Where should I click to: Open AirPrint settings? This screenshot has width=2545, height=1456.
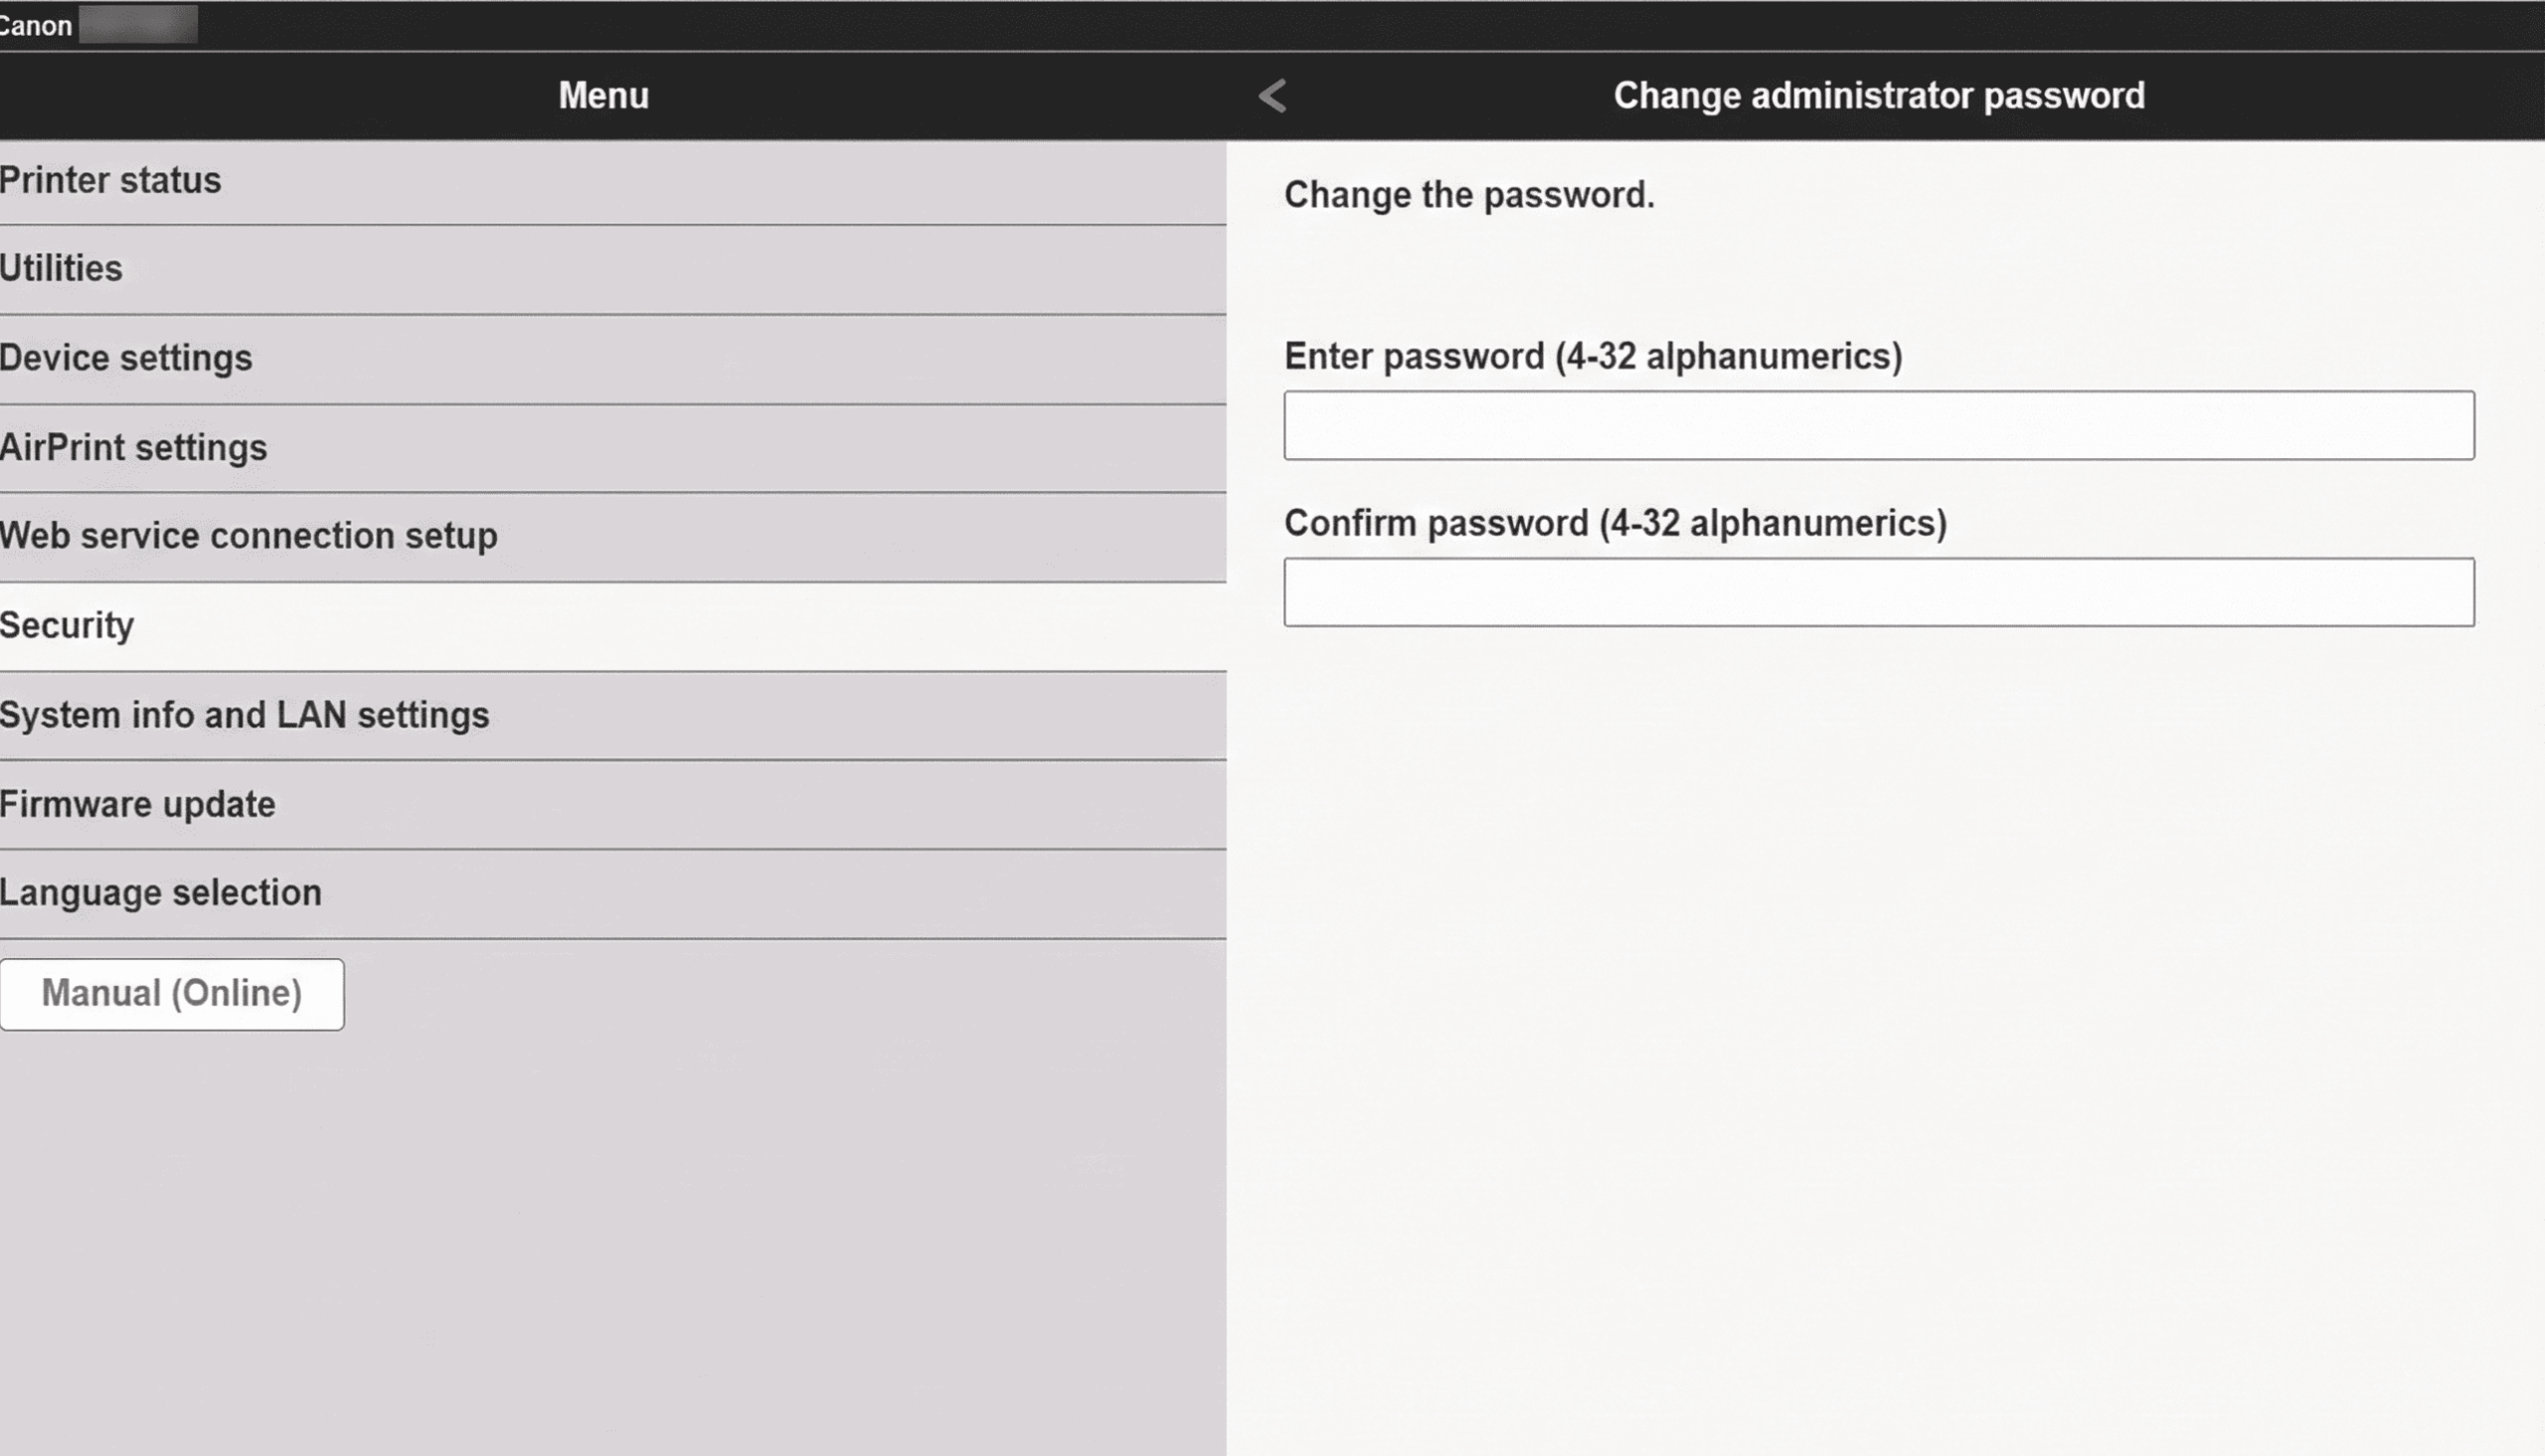133,446
